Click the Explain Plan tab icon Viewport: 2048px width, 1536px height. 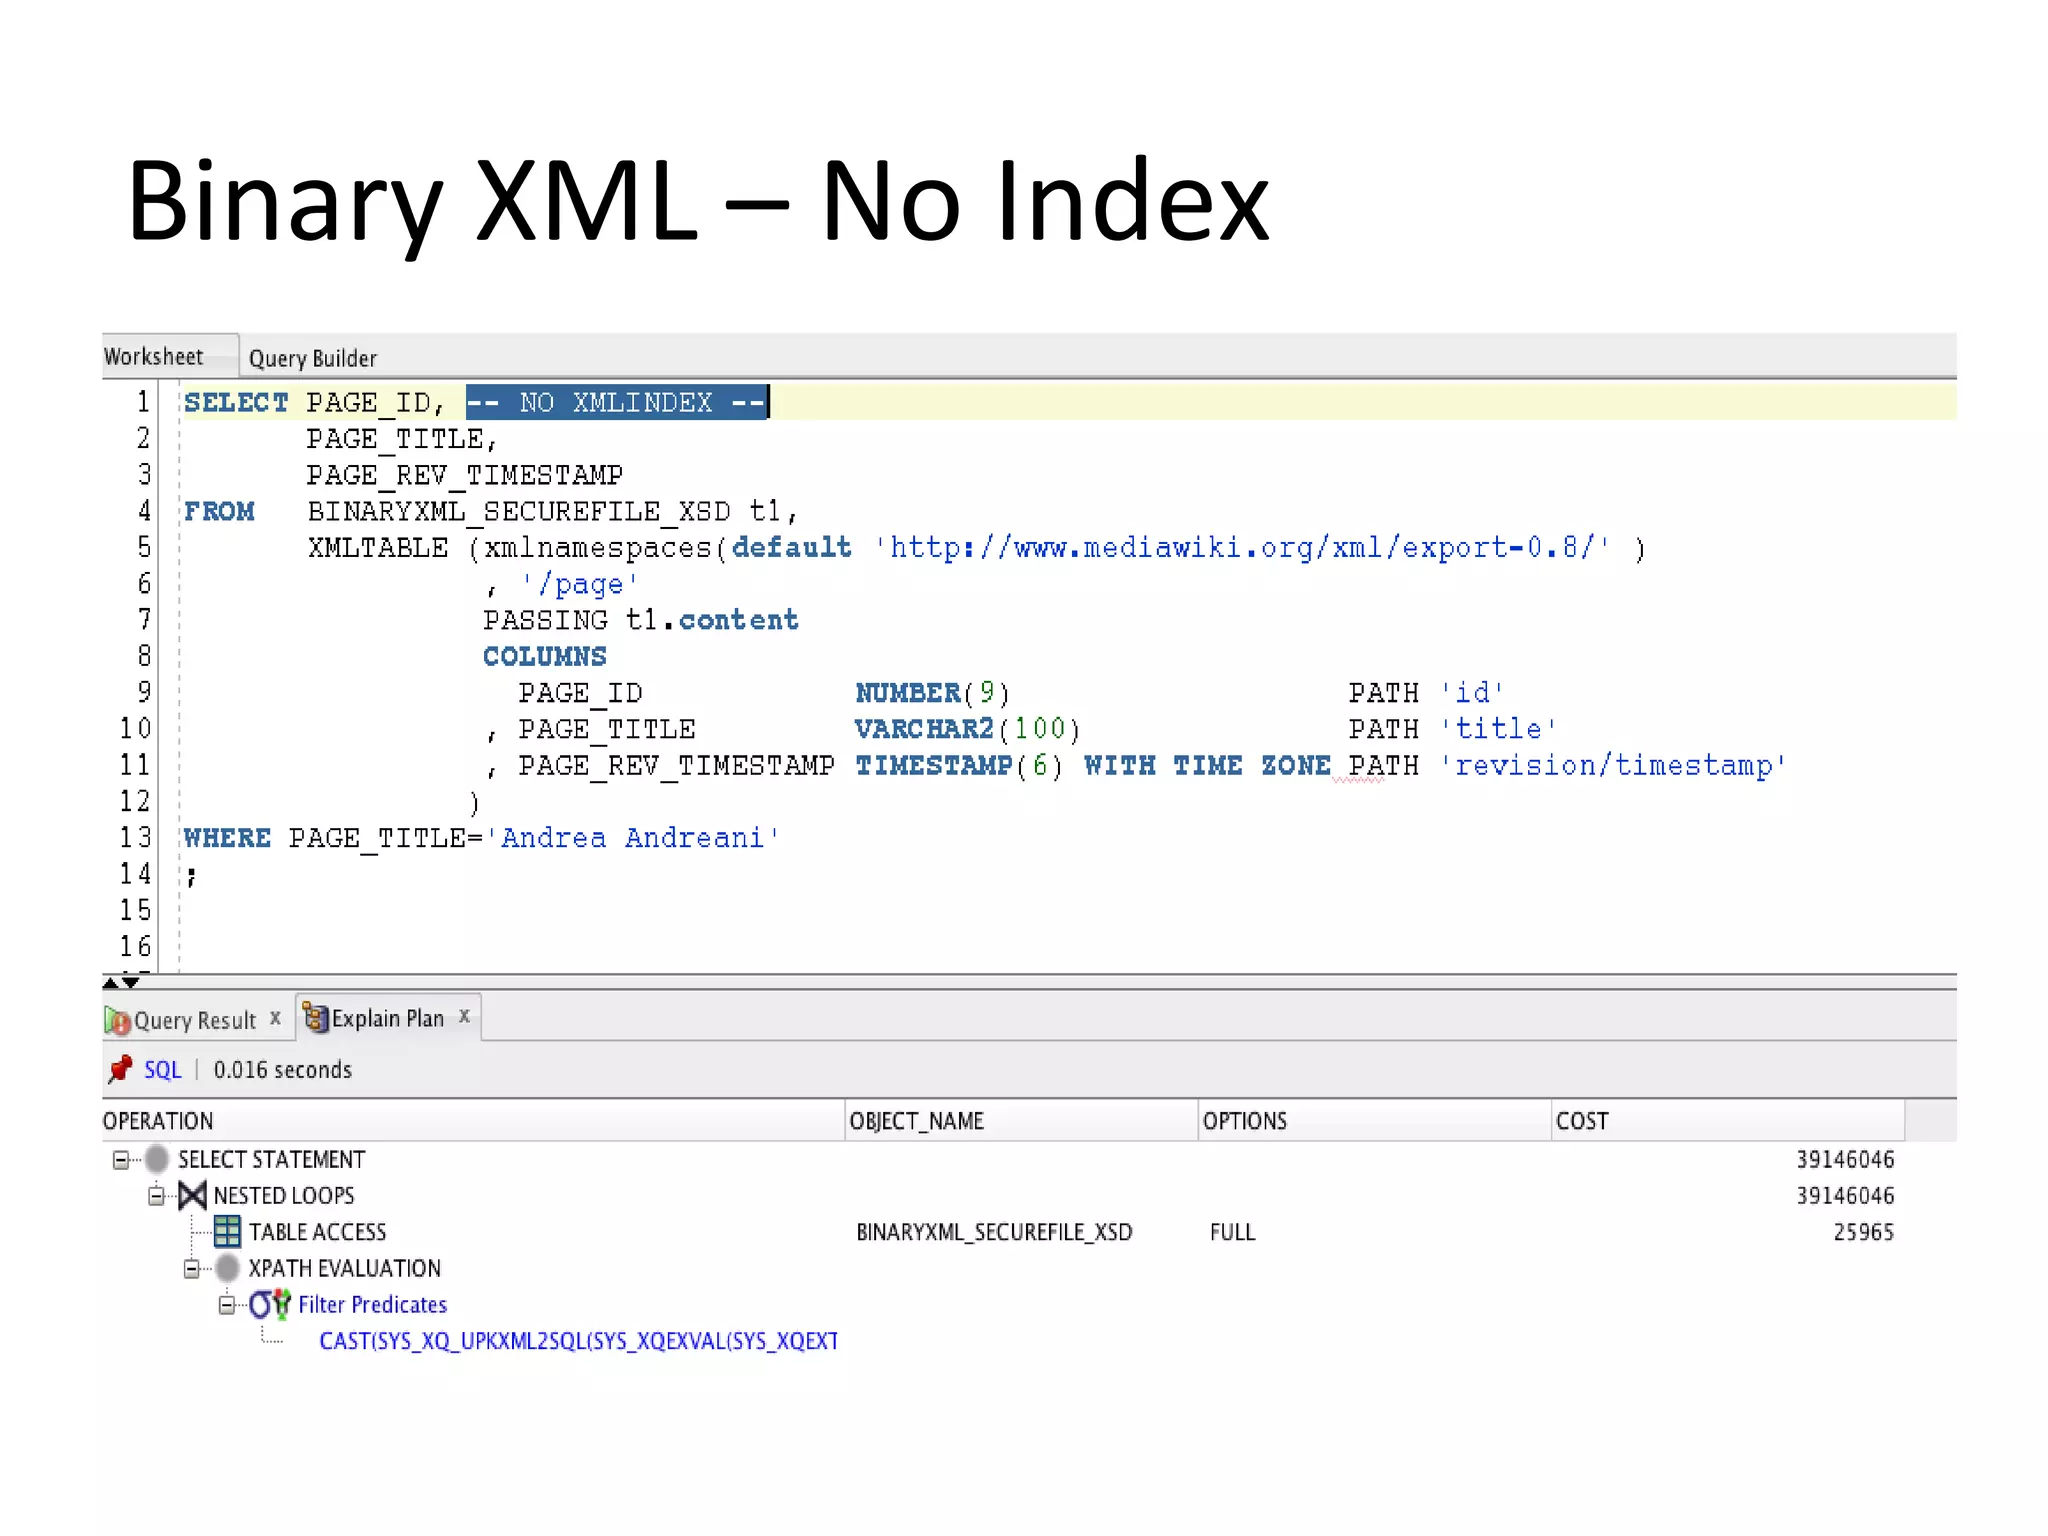coord(316,1017)
